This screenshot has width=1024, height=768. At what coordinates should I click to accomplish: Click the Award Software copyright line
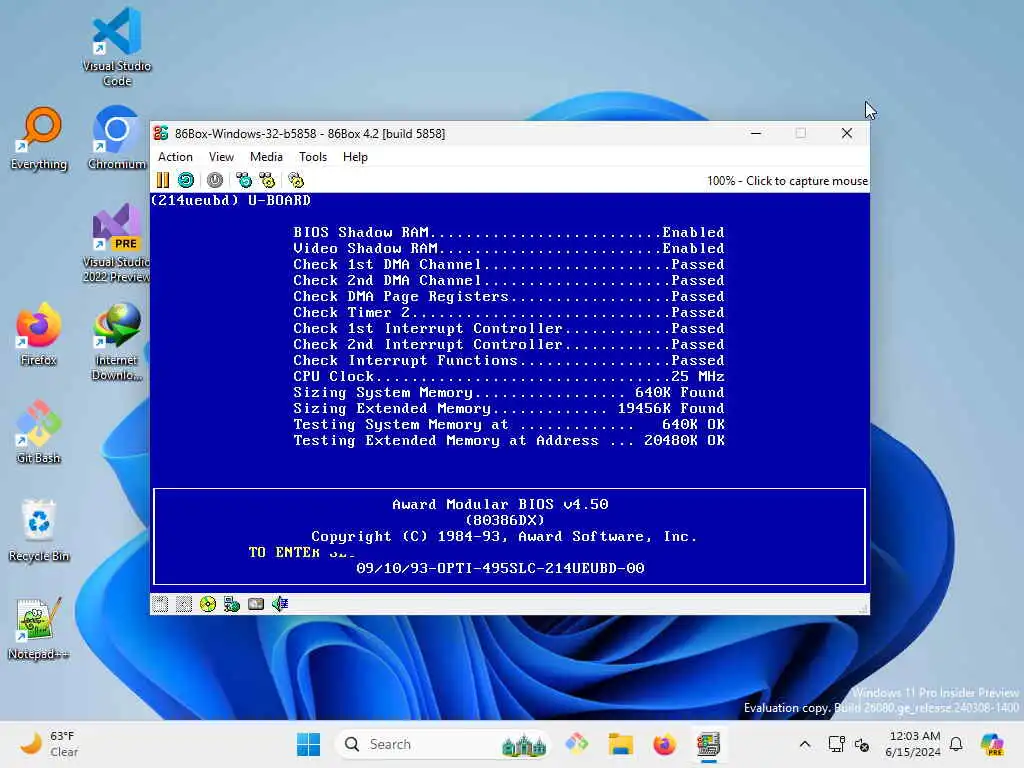pyautogui.click(x=504, y=536)
